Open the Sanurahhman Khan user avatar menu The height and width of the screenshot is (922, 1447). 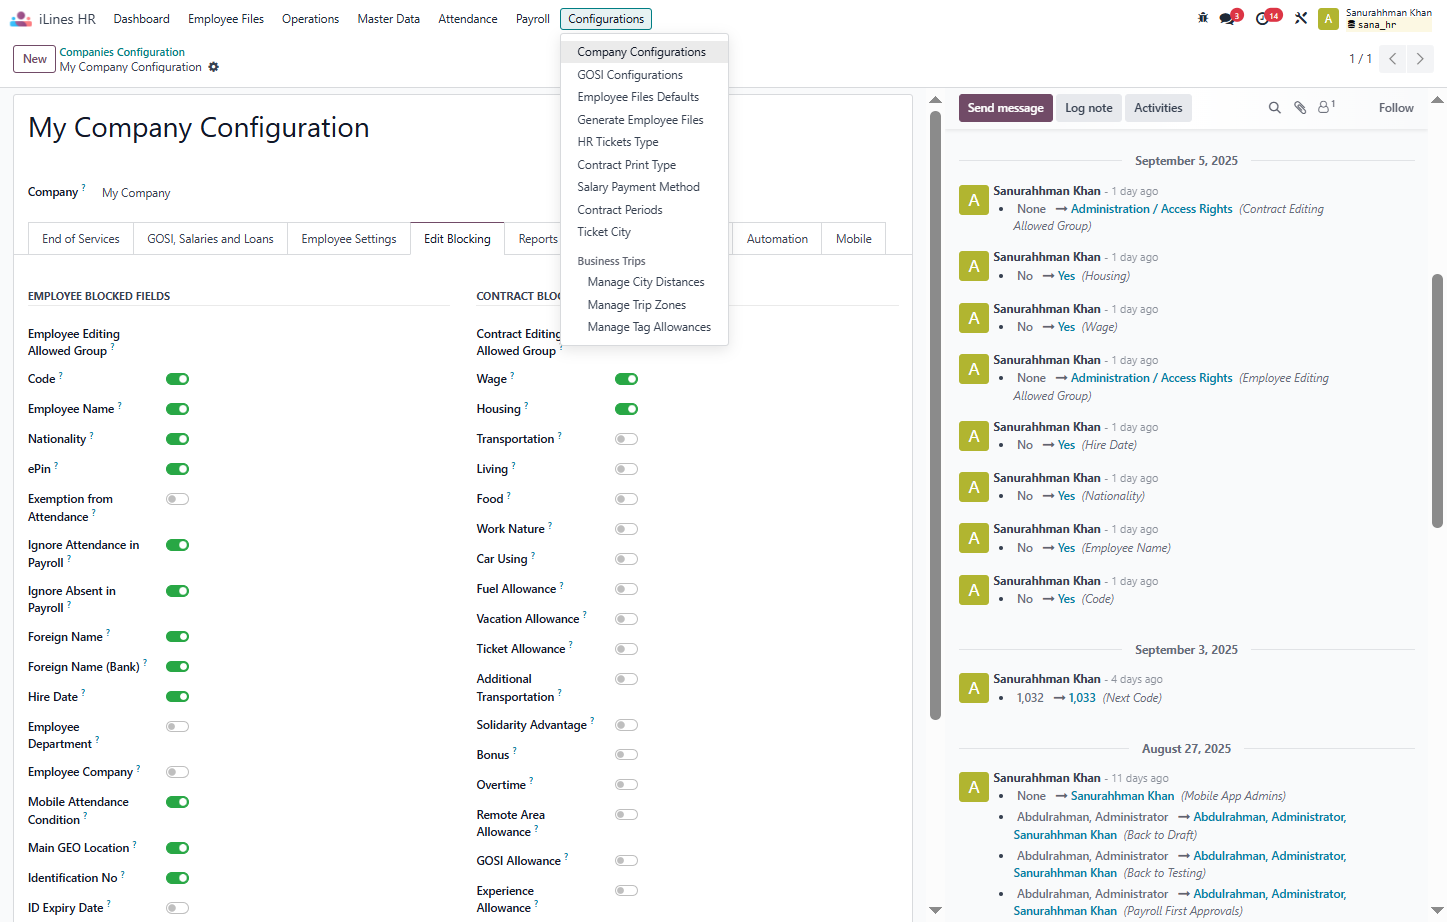[1328, 19]
